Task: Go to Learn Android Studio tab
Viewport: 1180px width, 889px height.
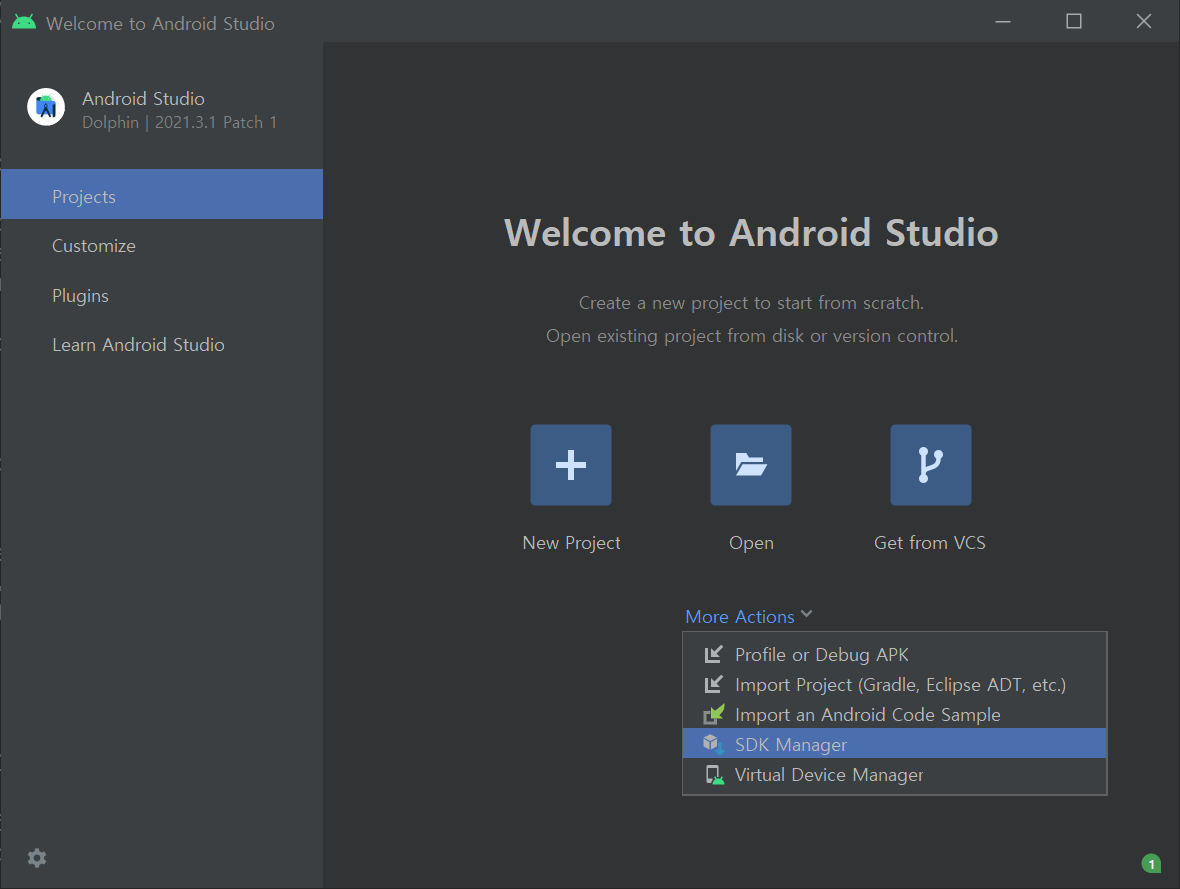Action: point(162,344)
